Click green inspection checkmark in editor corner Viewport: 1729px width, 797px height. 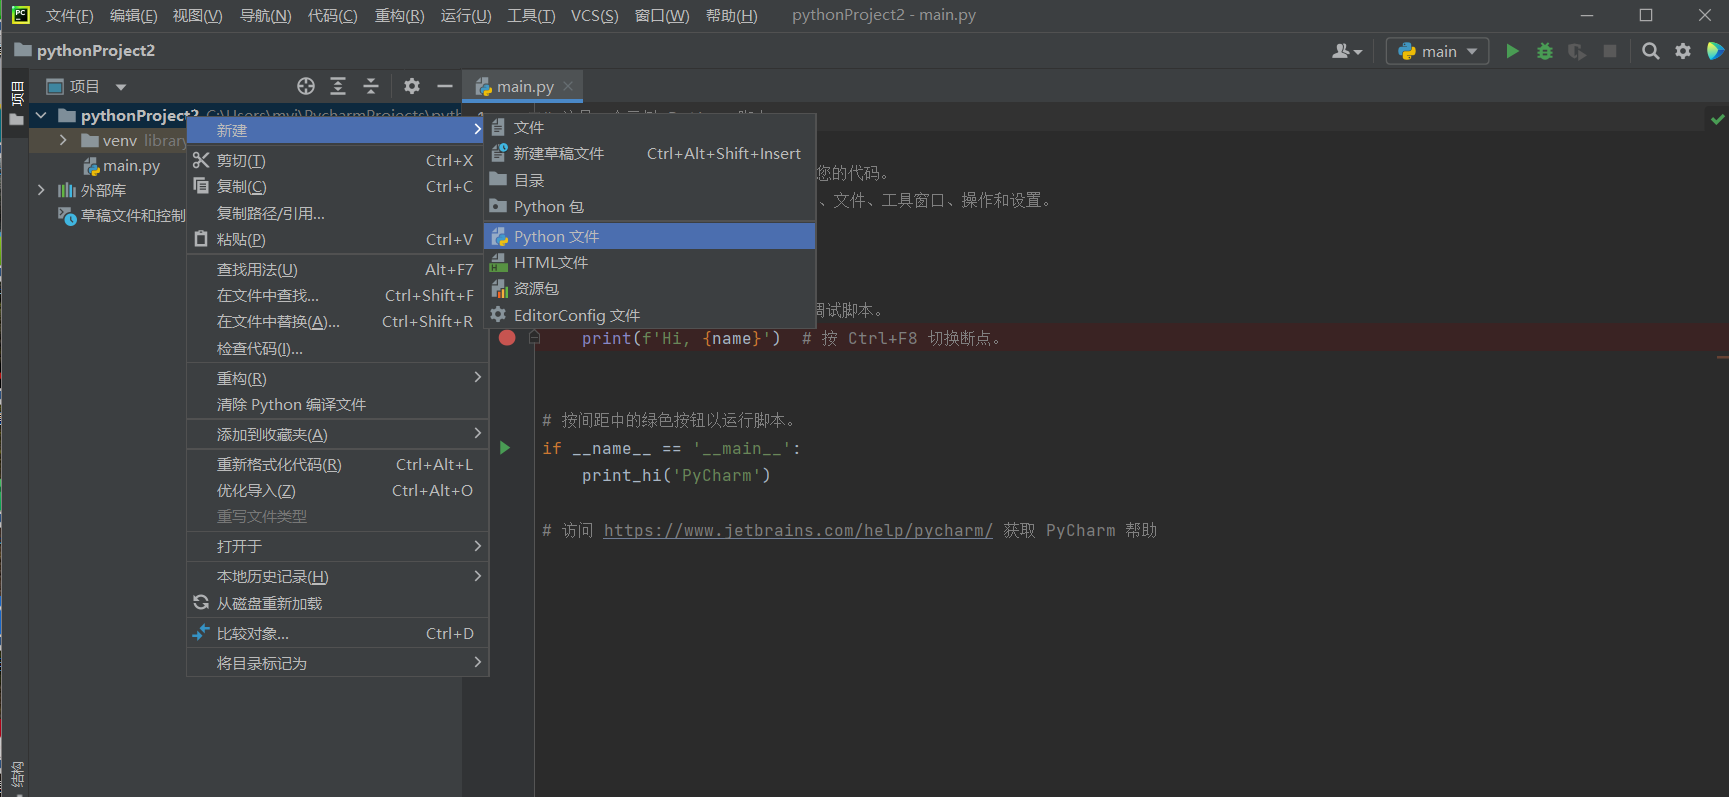click(x=1717, y=119)
